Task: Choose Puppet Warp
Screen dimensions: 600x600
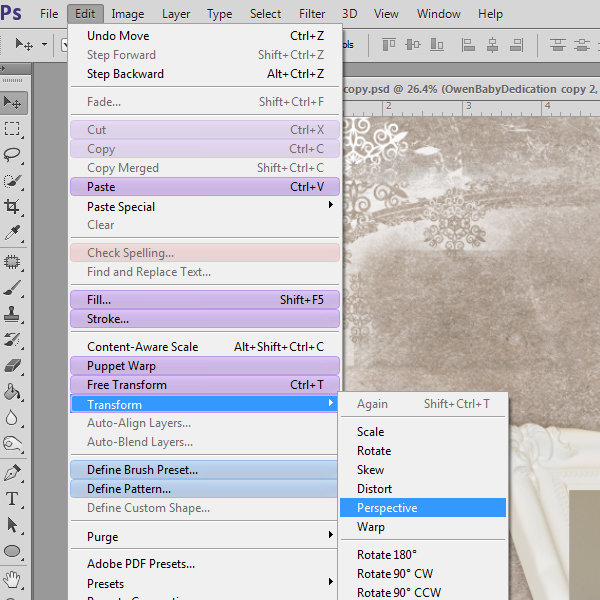Action: coord(205,366)
